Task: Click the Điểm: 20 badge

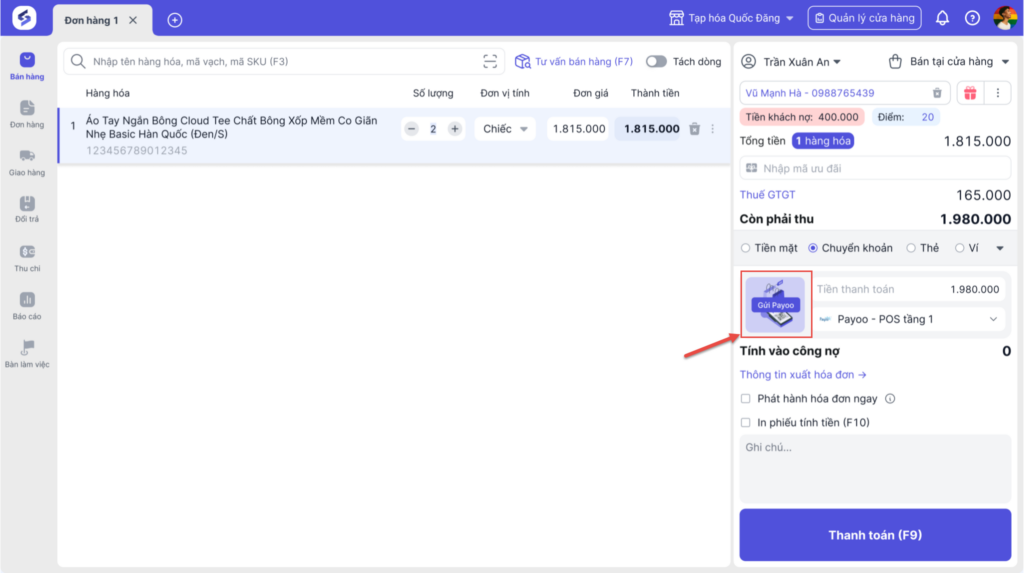Action: click(906, 117)
